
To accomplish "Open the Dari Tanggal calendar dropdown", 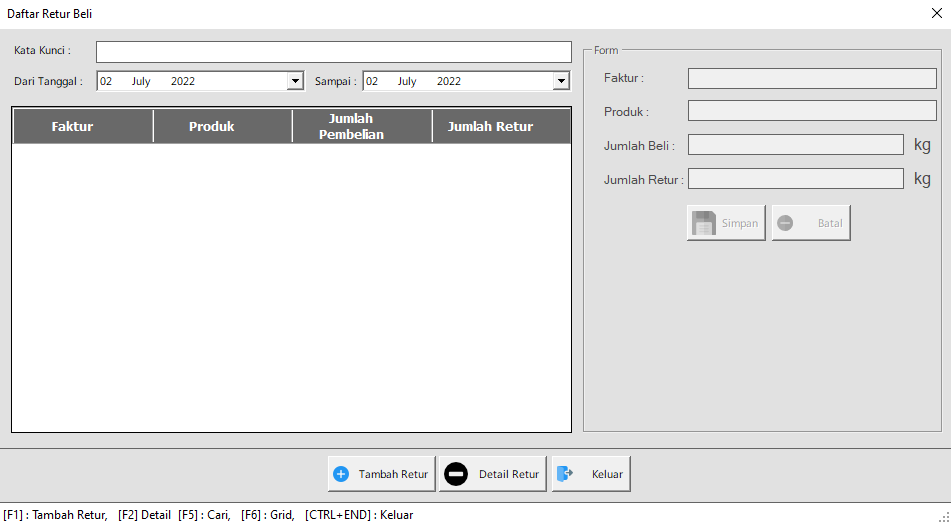I will click(x=295, y=81).
